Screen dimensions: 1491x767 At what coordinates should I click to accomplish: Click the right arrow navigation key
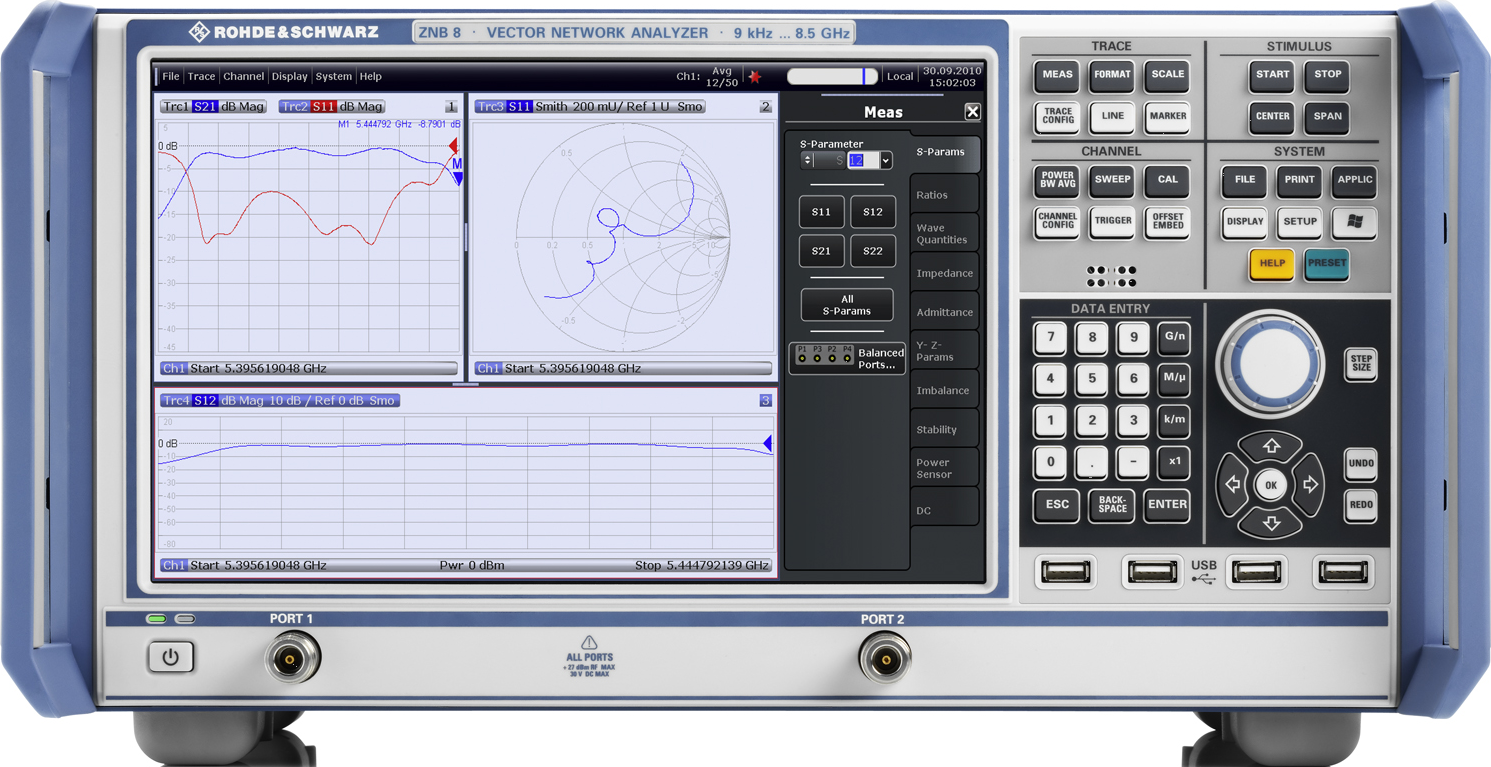1310,485
